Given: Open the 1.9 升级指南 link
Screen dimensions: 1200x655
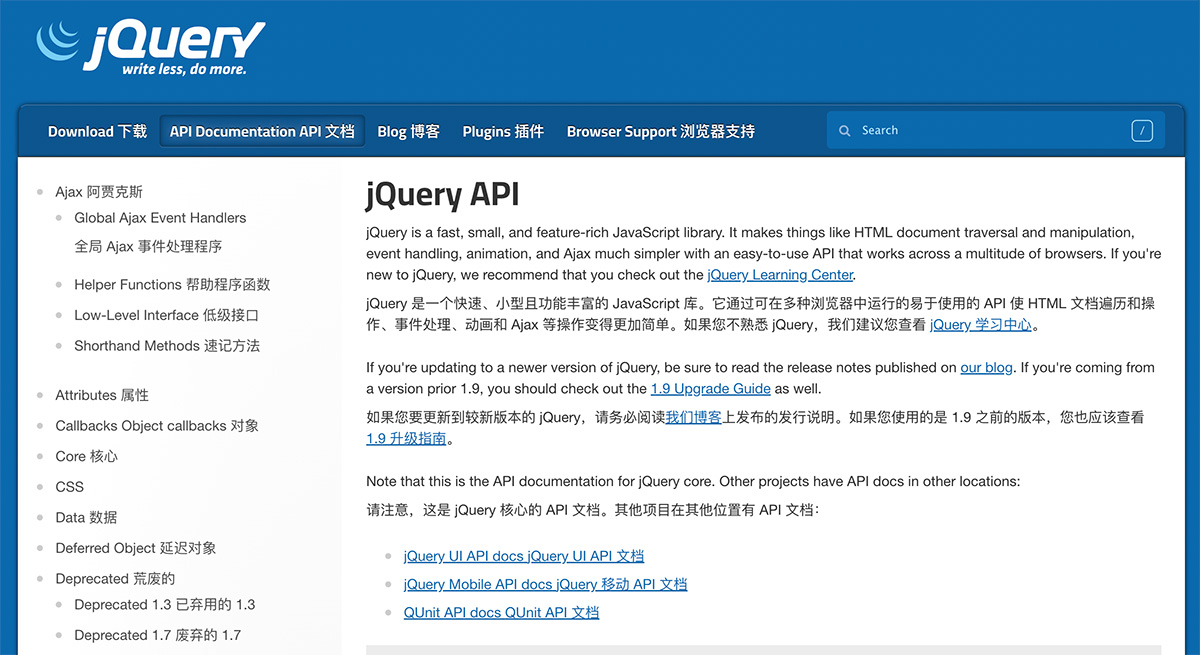Looking at the screenshot, I should [x=406, y=439].
